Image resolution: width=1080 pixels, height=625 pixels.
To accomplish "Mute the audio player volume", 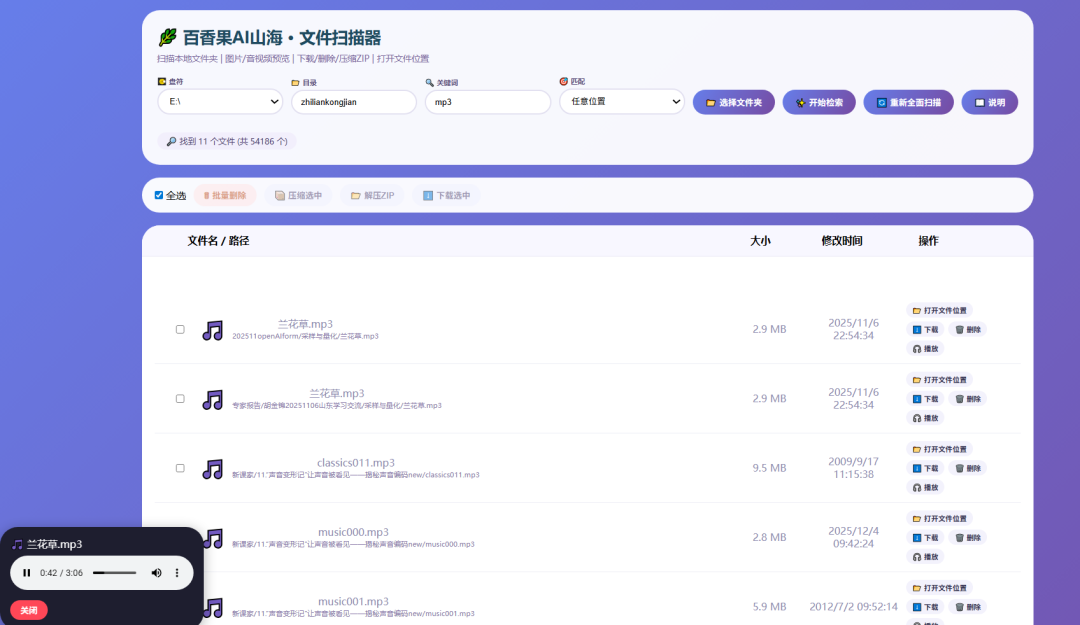I will pos(156,573).
